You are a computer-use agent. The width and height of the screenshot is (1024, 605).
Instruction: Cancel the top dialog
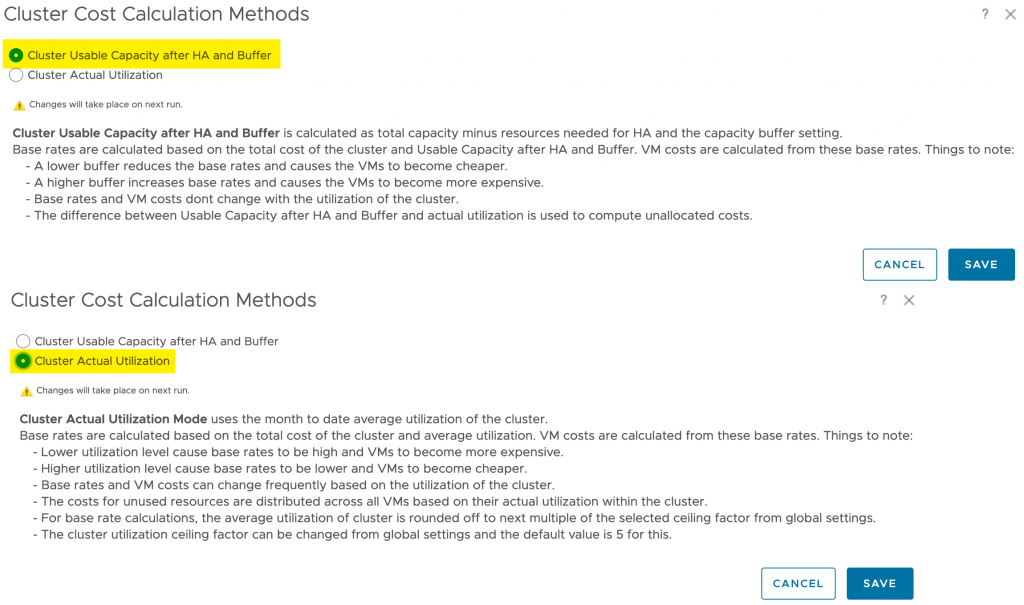tap(899, 264)
